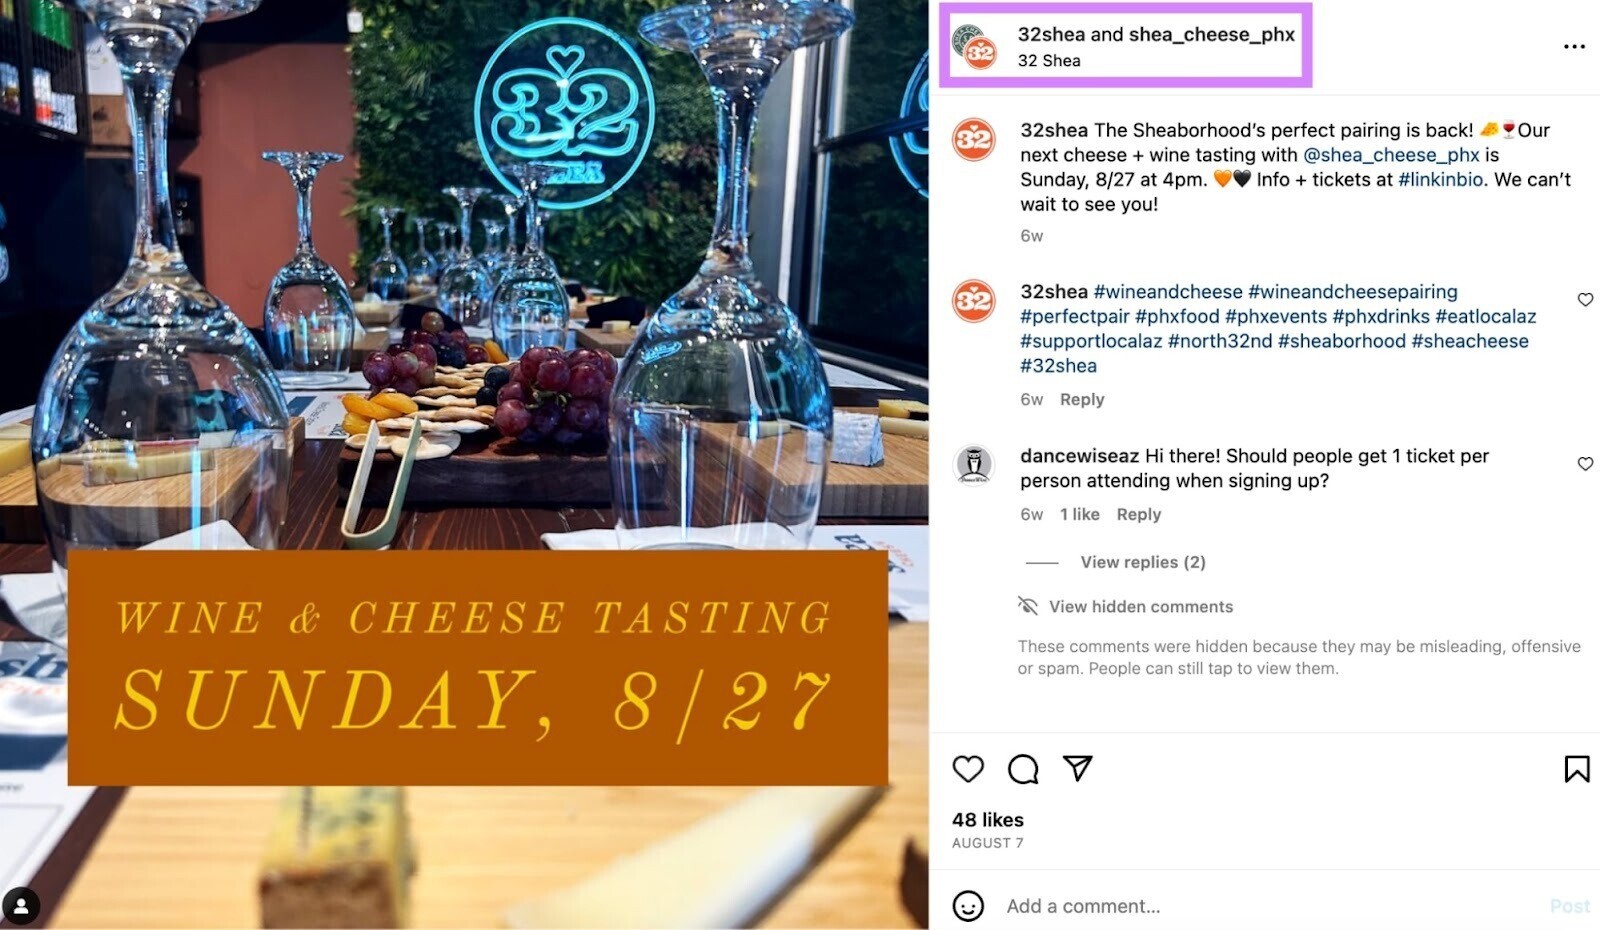This screenshot has width=1600, height=930.
Task: Open the #wineandcheese hashtag
Action: [1167, 292]
